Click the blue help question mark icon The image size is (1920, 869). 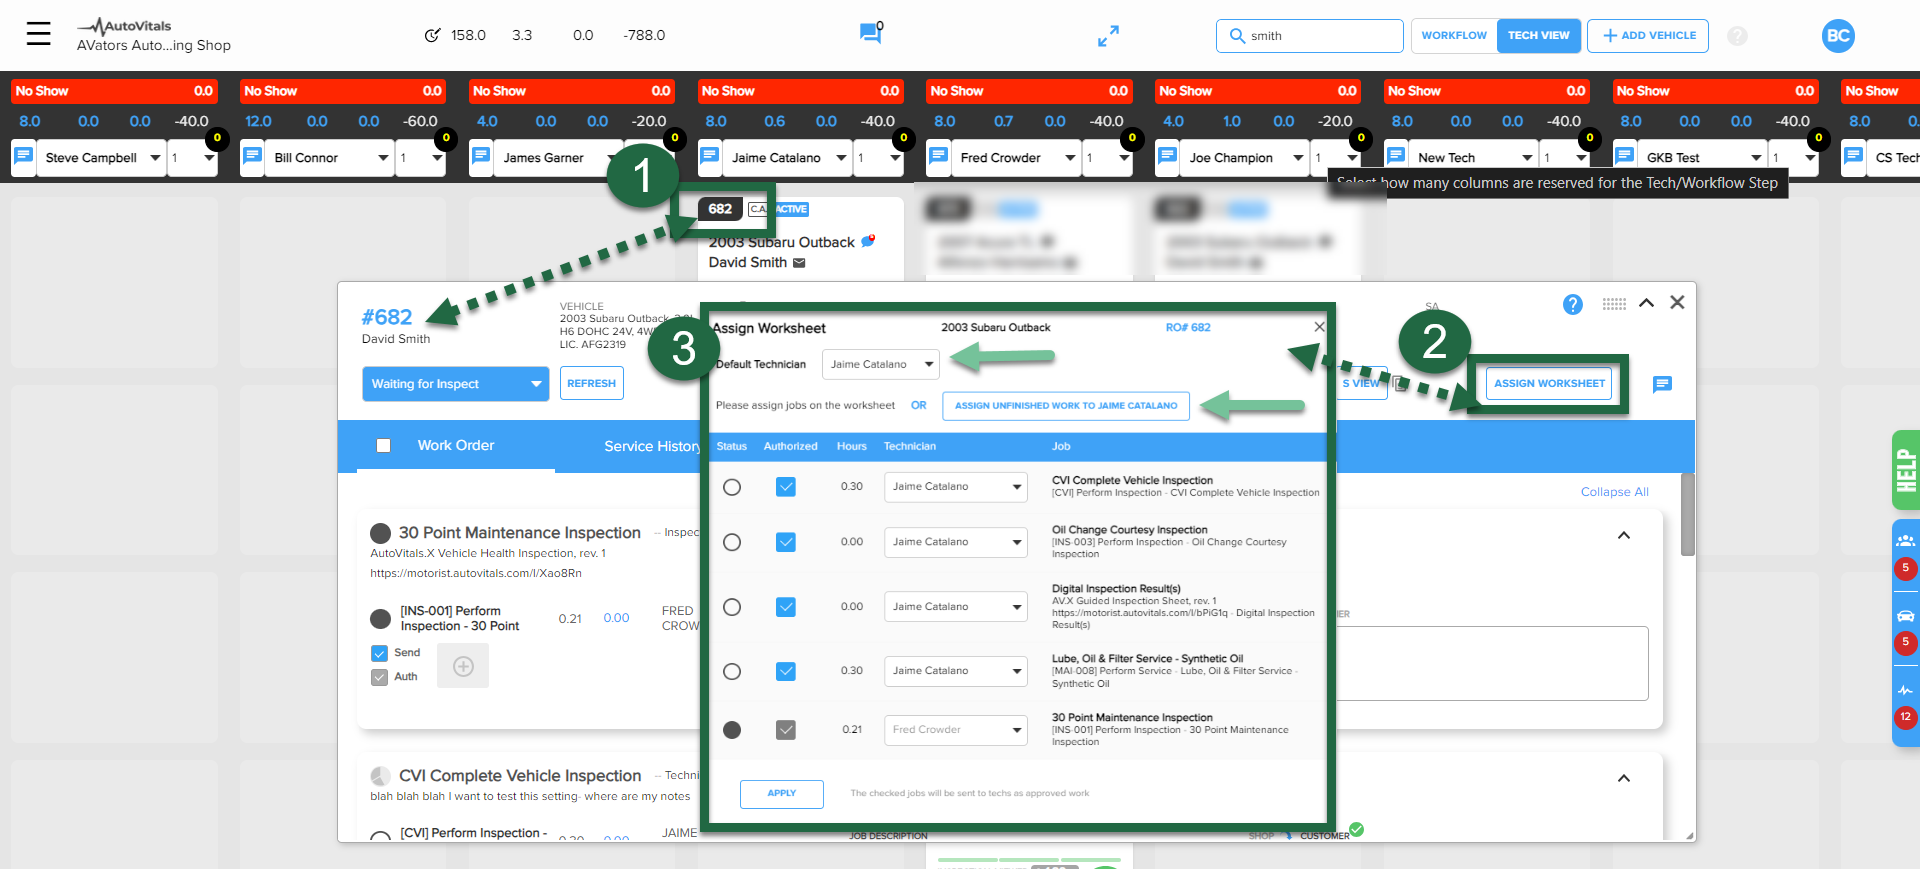point(1572,304)
